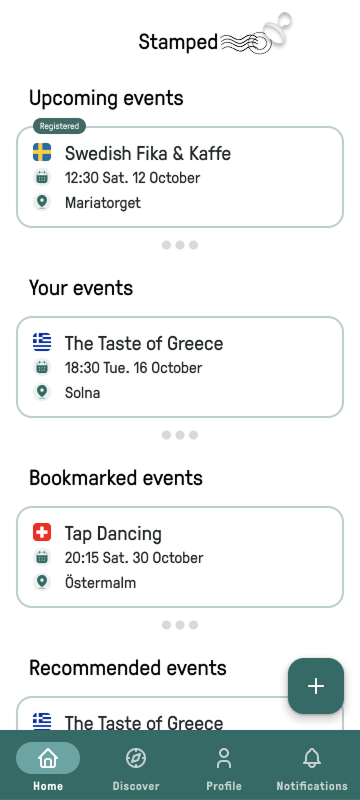This screenshot has height=800, width=360.
Task: Open the Notifications bell icon
Action: (x=312, y=758)
